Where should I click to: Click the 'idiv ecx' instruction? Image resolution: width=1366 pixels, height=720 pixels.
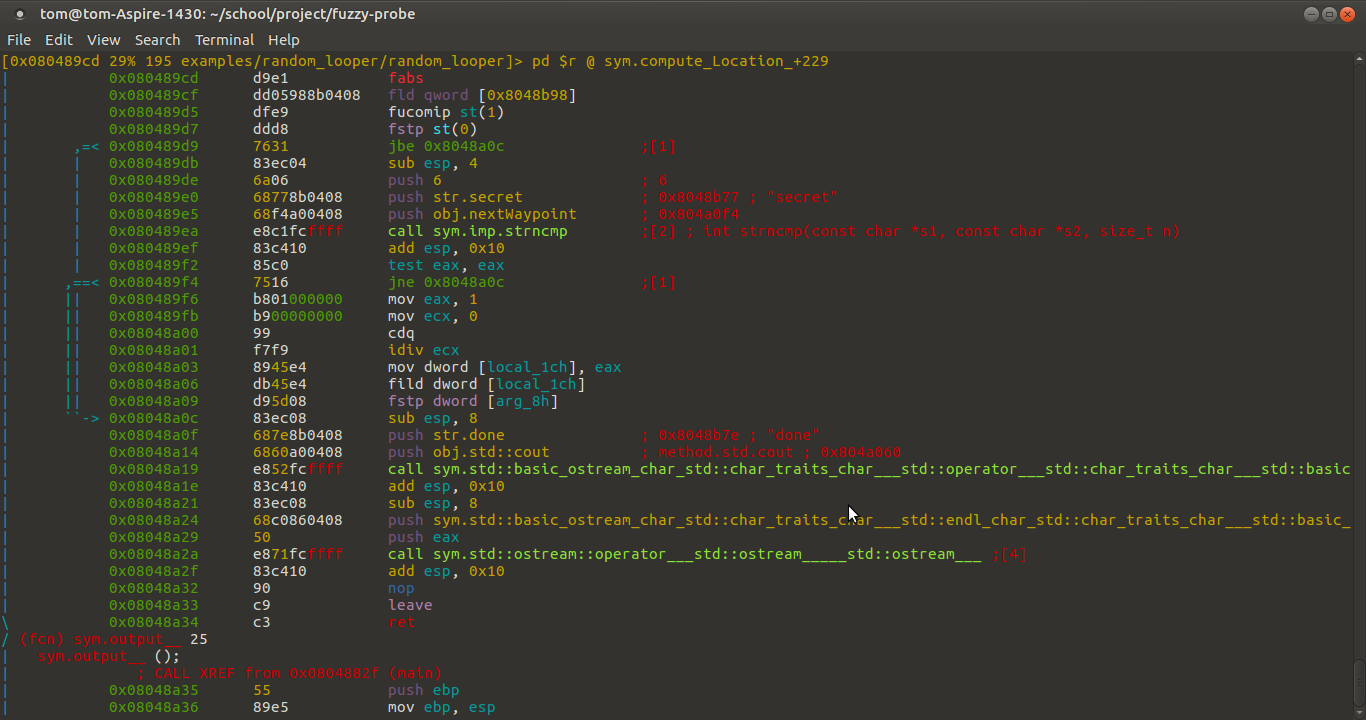pyautogui.click(x=424, y=350)
